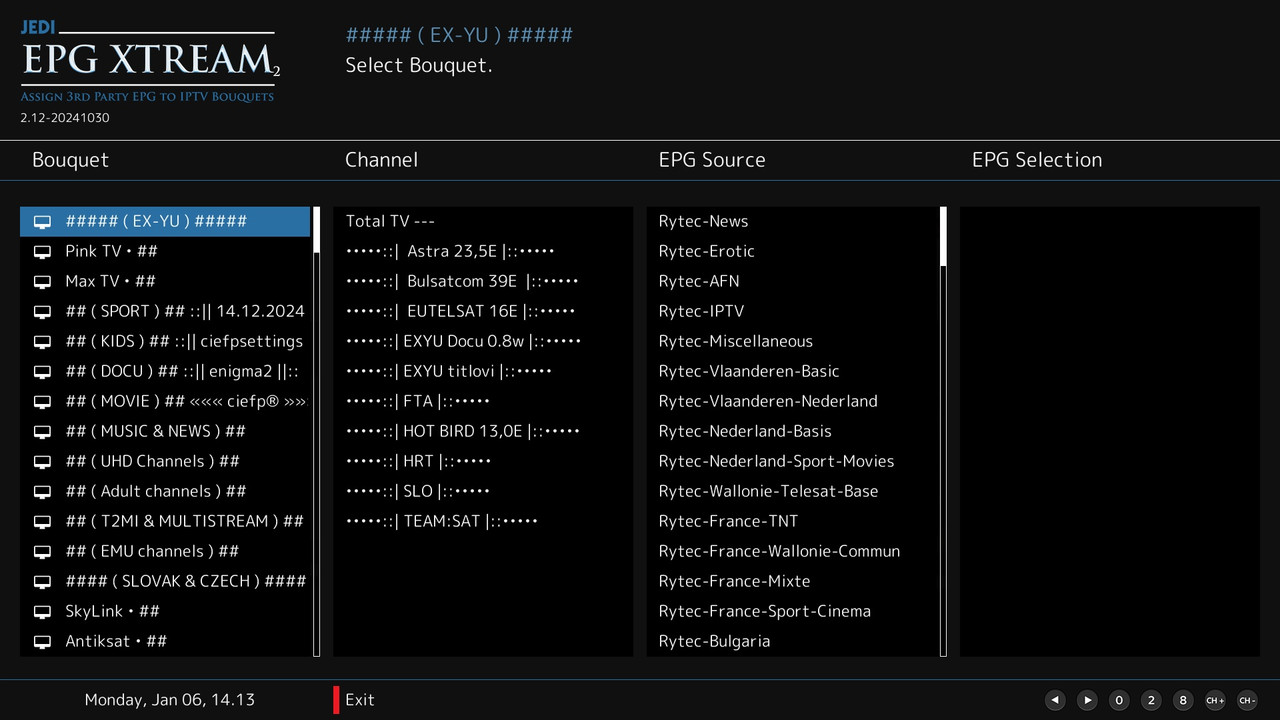Click the TV icon next to ## ( KIDS ) ##
1280x720 pixels.
click(x=42, y=342)
